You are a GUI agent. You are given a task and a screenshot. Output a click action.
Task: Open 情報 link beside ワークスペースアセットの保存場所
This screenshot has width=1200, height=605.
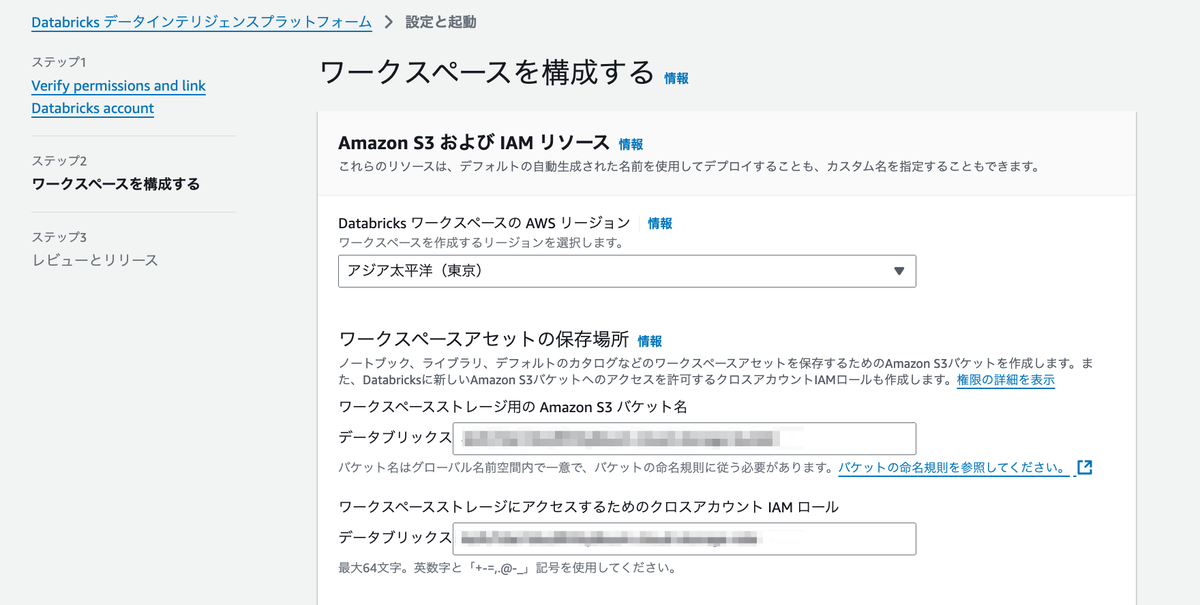pos(650,341)
